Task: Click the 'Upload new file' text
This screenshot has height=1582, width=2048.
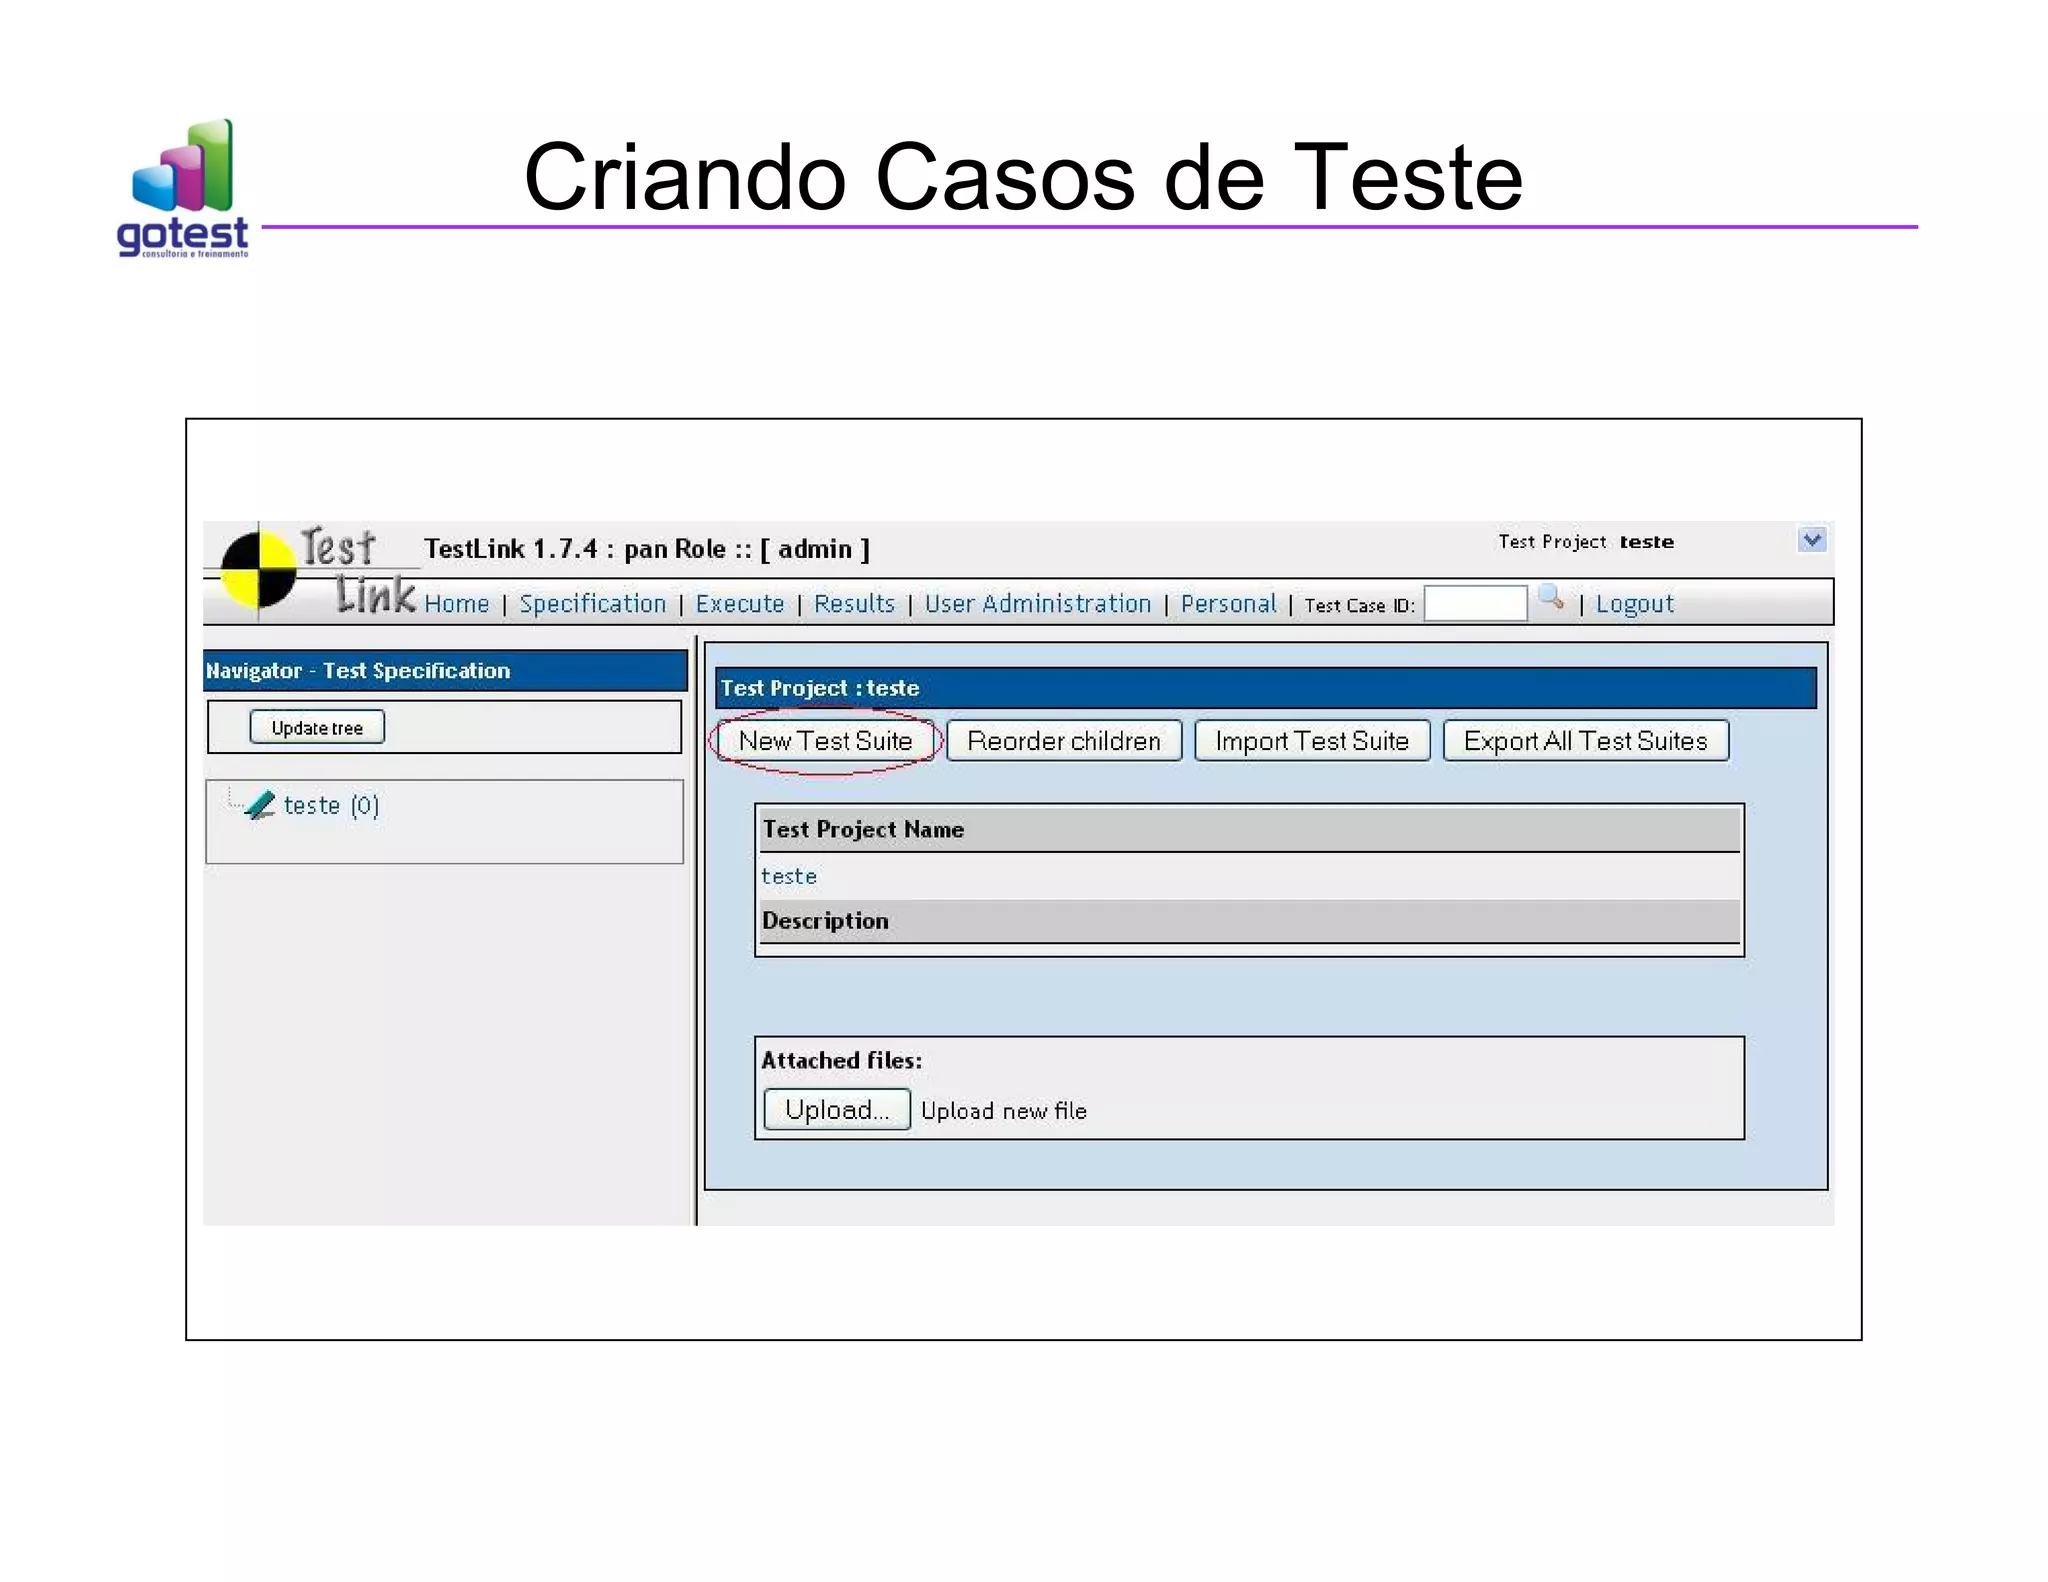Action: click(x=1004, y=1111)
